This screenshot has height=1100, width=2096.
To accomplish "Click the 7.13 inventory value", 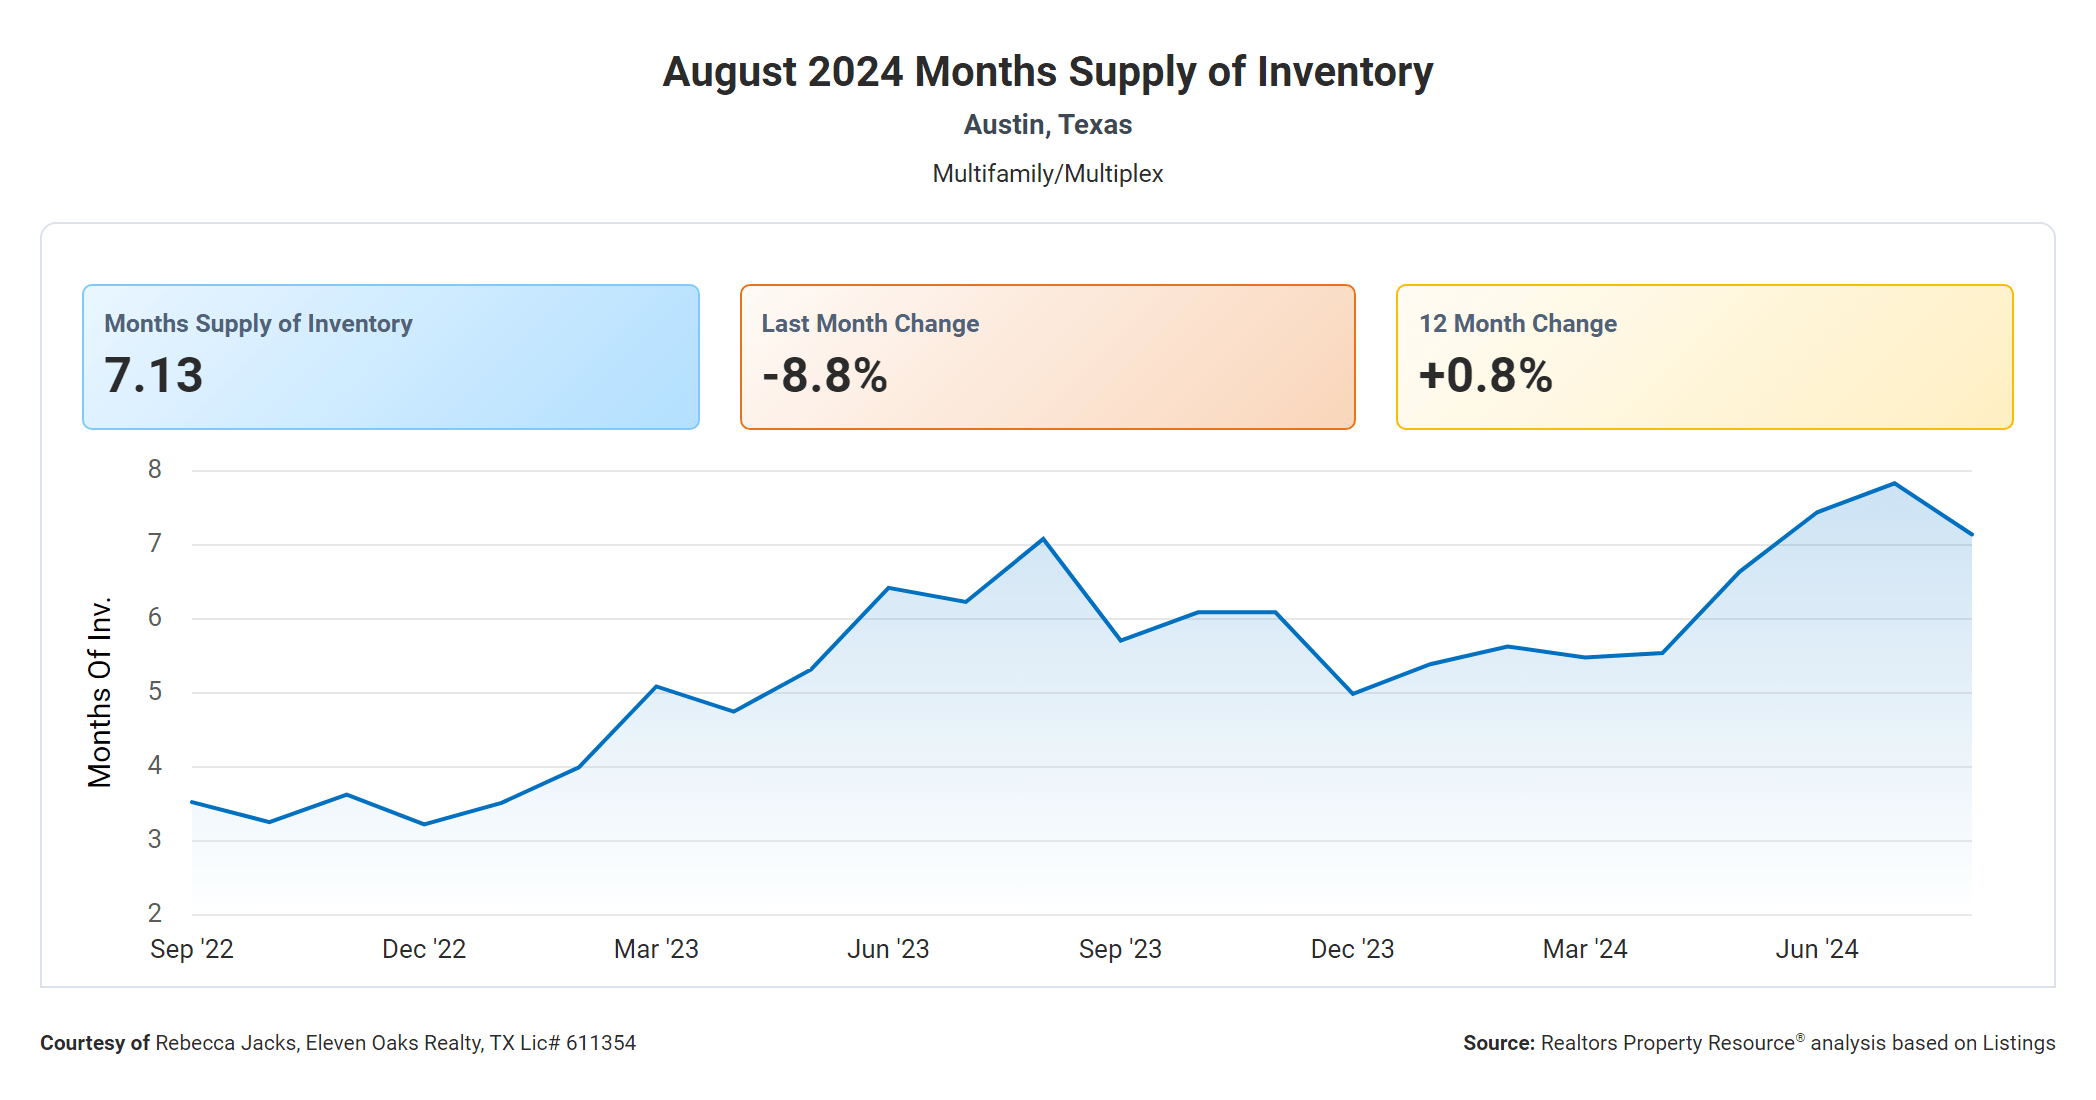I will point(154,376).
